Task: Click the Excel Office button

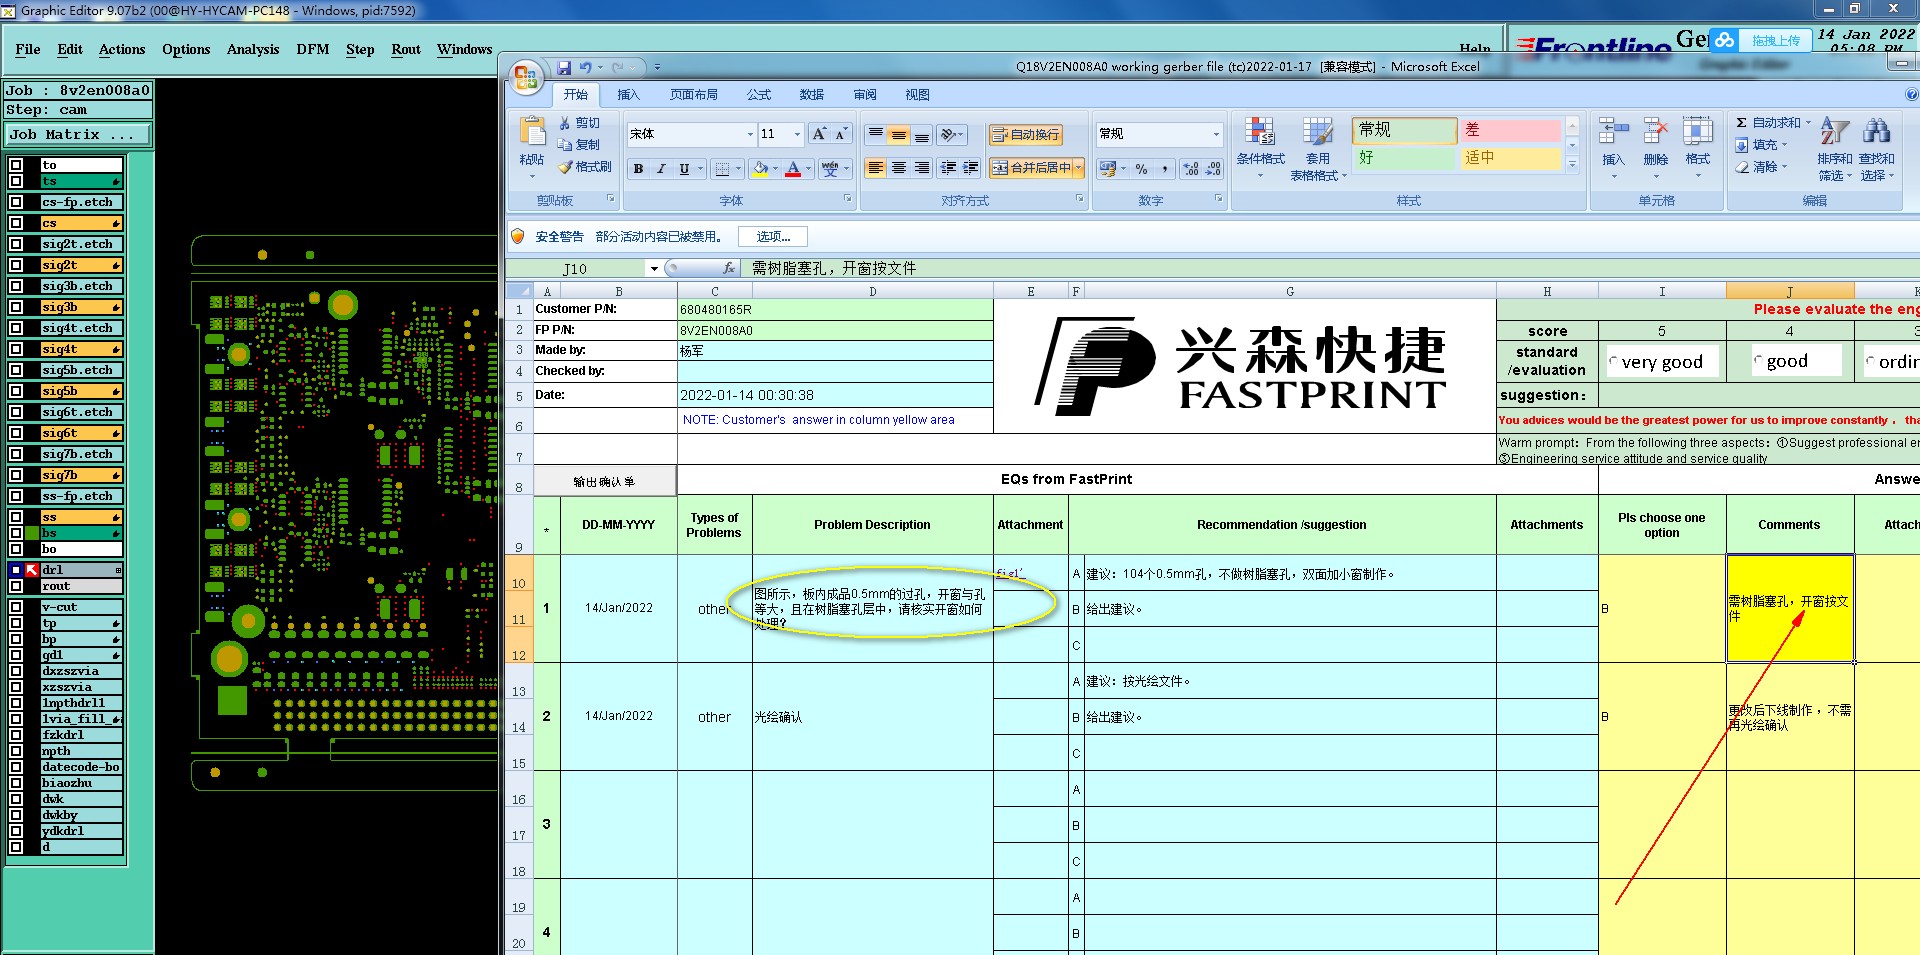Action: click(526, 78)
